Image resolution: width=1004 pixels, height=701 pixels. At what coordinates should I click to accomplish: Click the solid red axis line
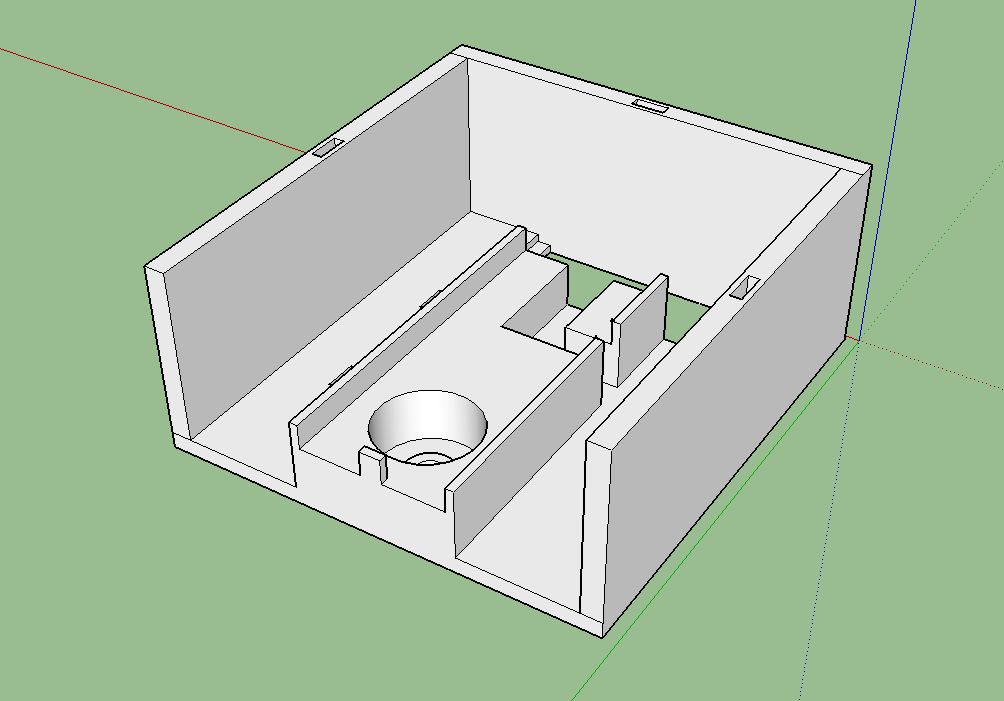coord(150,98)
